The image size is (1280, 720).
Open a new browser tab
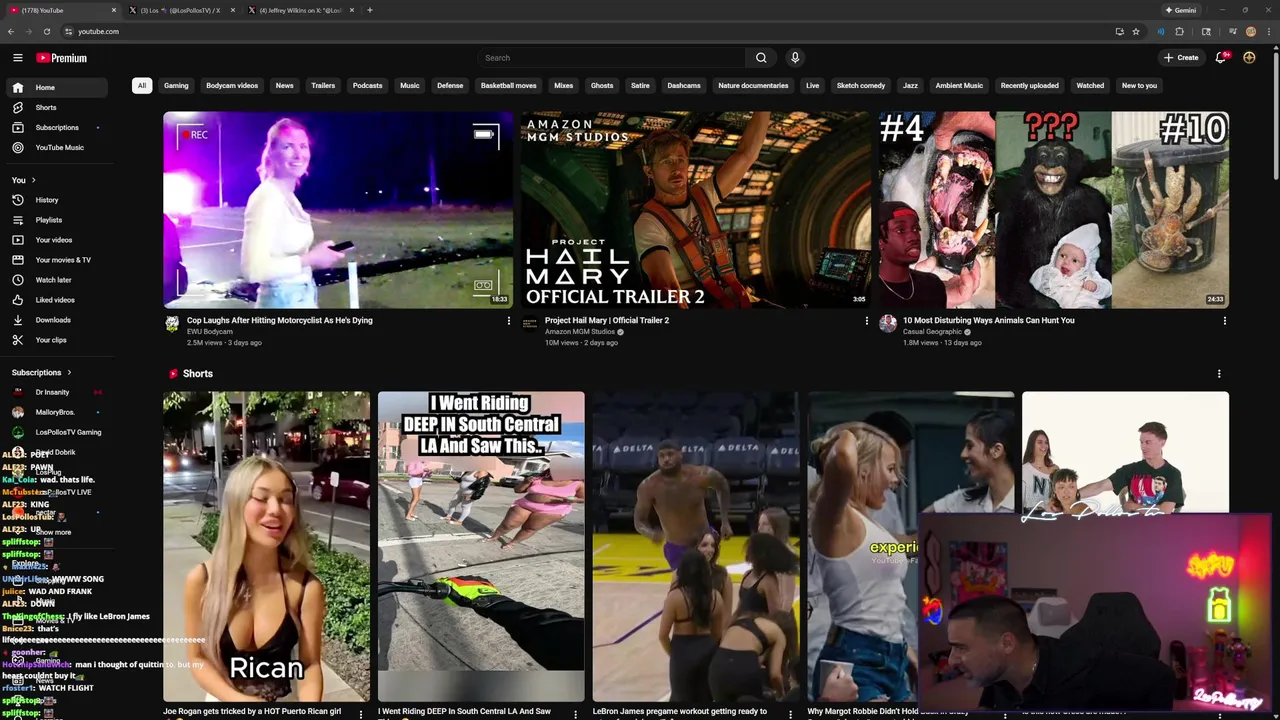point(370,10)
